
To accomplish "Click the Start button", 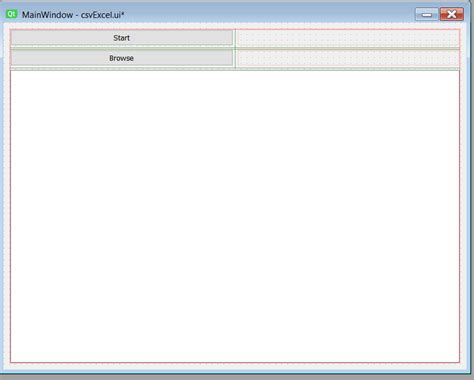I will pyautogui.click(x=122, y=38).
